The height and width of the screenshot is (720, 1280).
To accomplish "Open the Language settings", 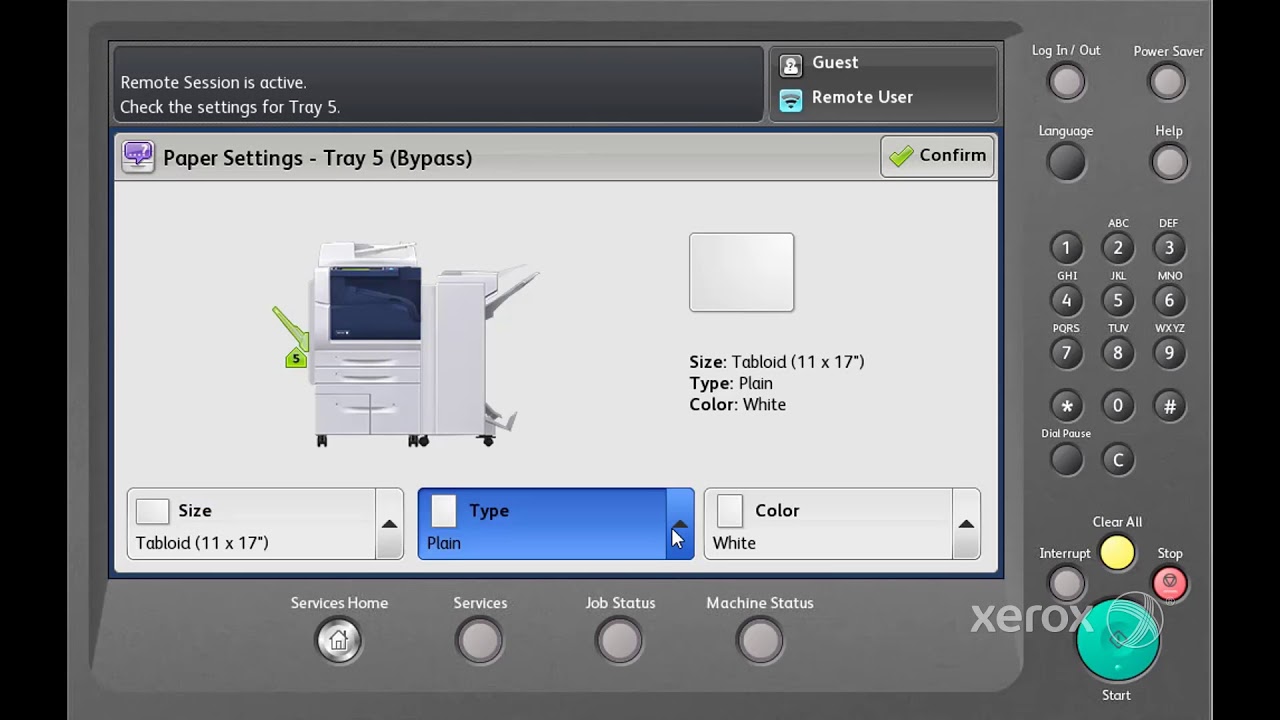I will [1065, 160].
